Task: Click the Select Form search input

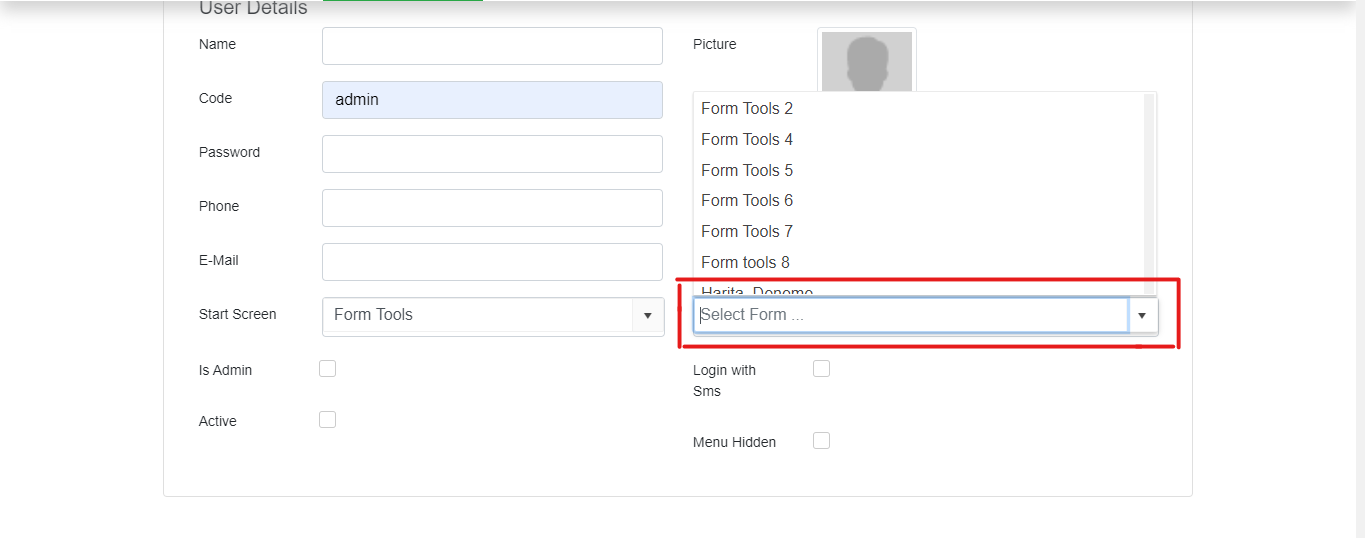Action: [x=911, y=315]
